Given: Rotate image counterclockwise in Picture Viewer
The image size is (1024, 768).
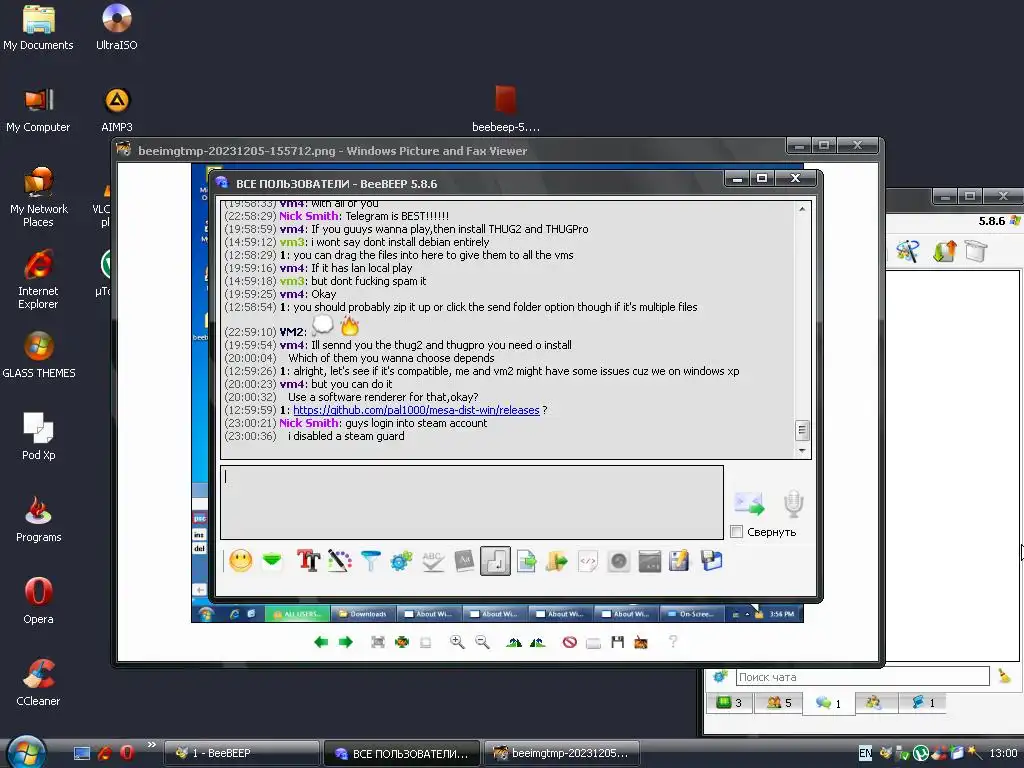Looking at the screenshot, I should click(537, 643).
